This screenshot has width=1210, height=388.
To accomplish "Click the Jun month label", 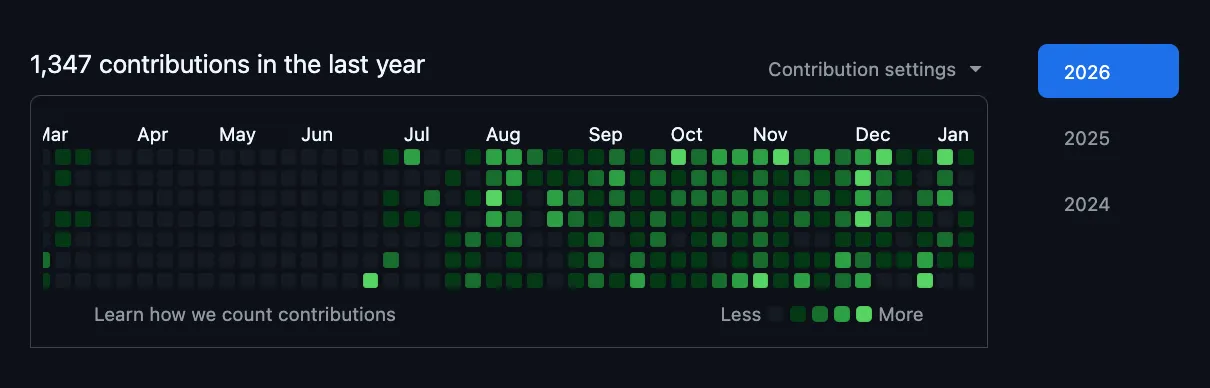I will point(317,134).
